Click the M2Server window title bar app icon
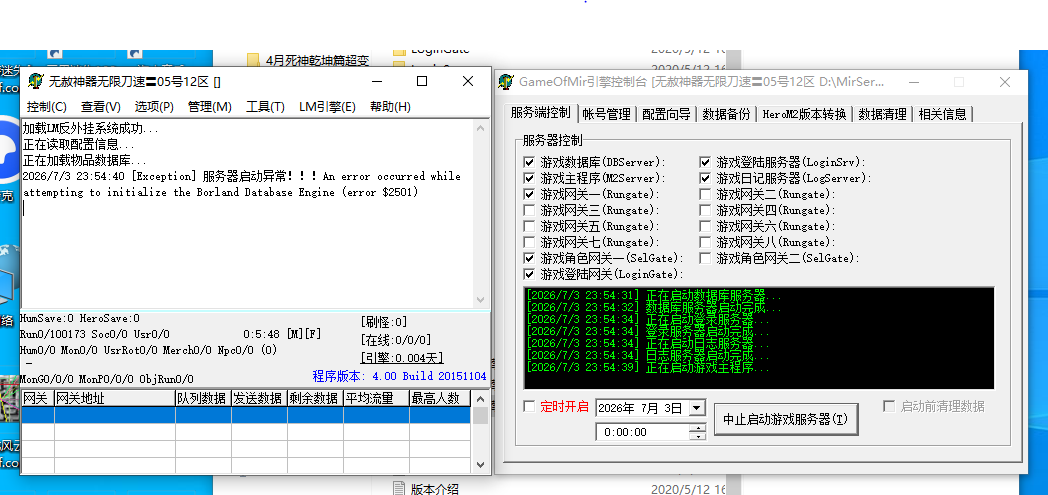The height and width of the screenshot is (495, 1048). click(x=36, y=81)
